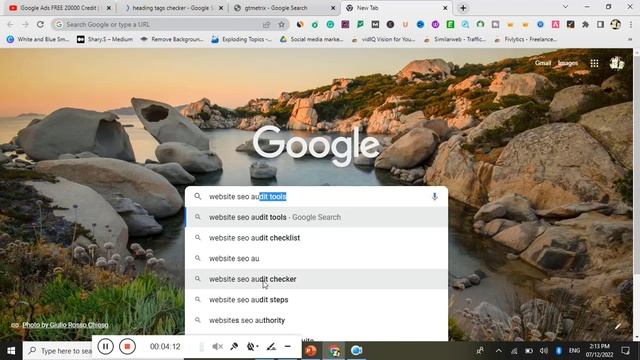Viewport: 640px width, 360px height.
Task: Go forward with the forward arrow
Action: point(25,24)
